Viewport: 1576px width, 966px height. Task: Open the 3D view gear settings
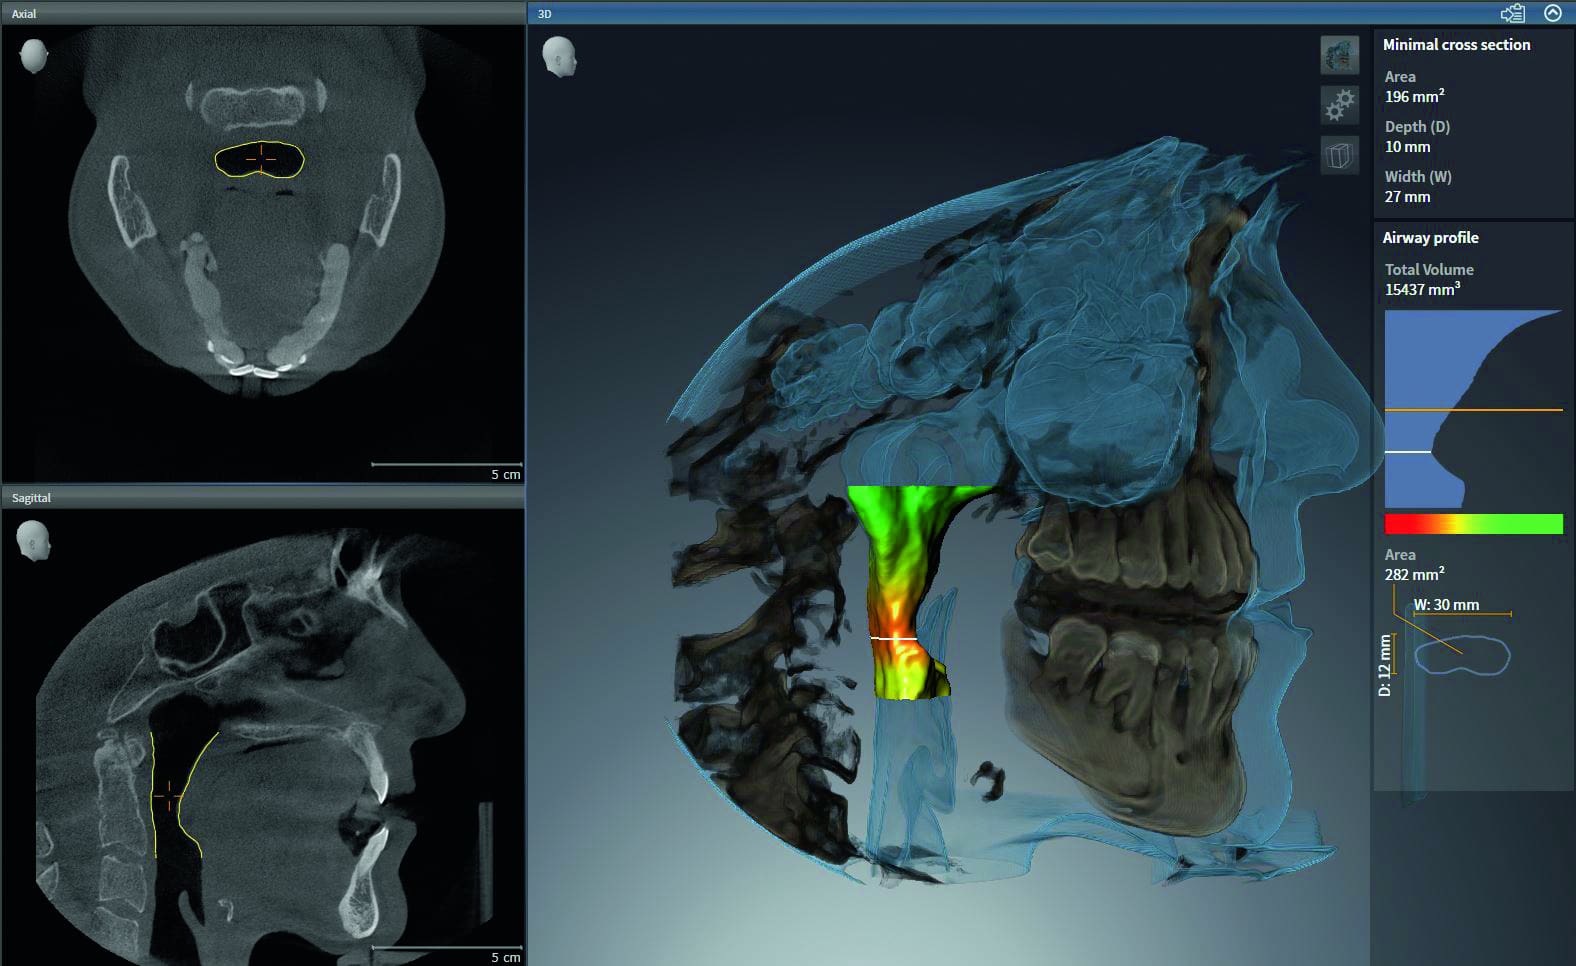click(1340, 105)
